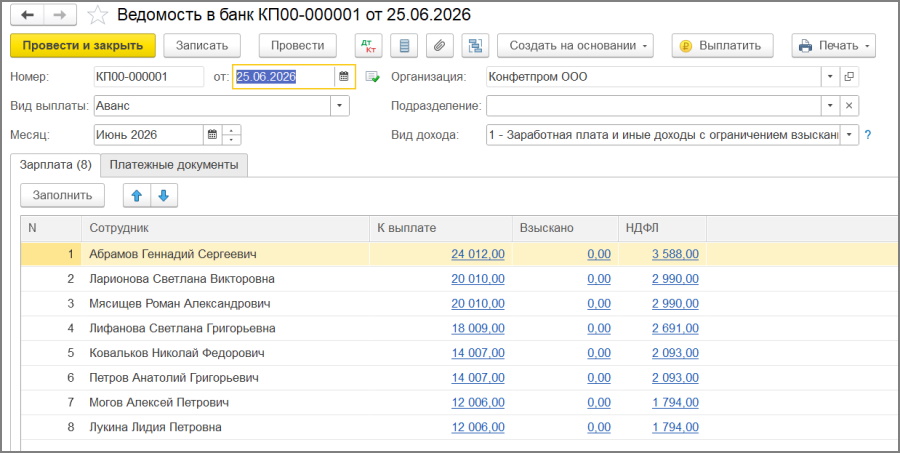Open the Печать dropdown menu
Screen dimensions: 900x453
point(834,46)
